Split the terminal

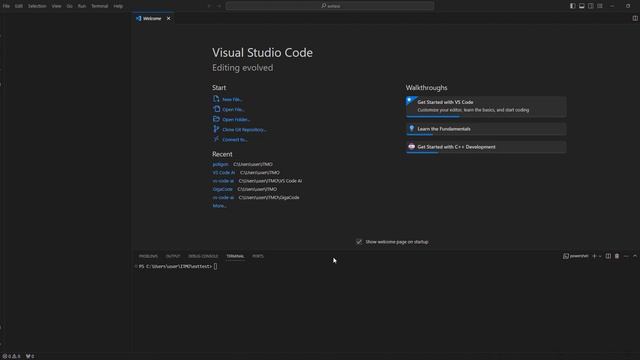[608, 256]
